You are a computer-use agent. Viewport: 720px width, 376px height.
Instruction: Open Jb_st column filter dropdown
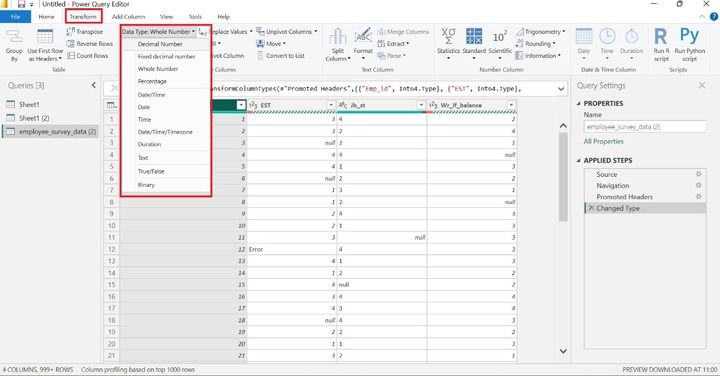tap(421, 105)
